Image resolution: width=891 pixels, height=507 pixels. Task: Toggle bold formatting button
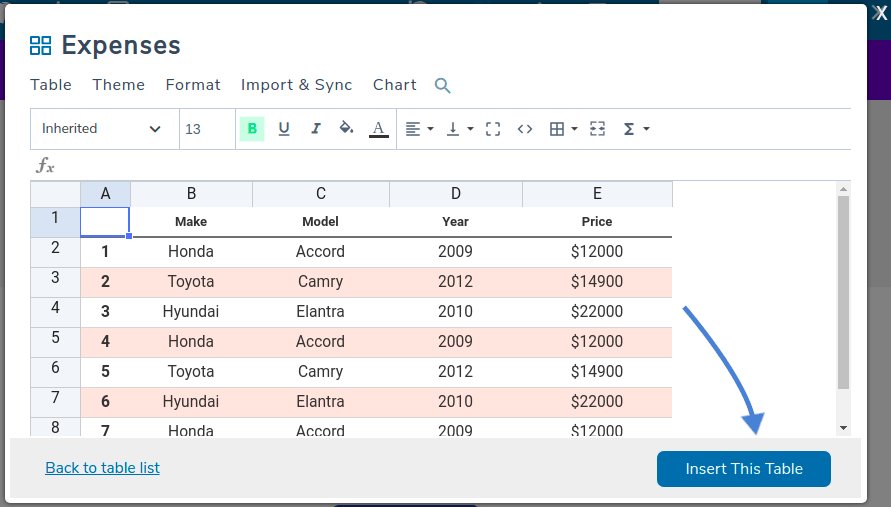252,129
